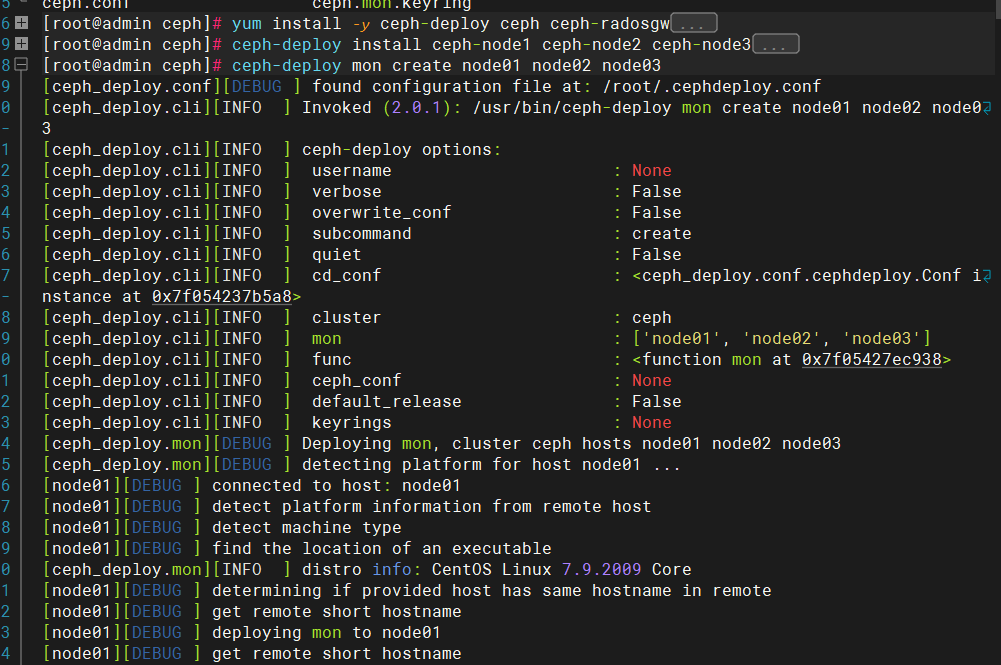Click 'ceph-deploy options:' text
Screen dimensions: 1001x665
402,150
